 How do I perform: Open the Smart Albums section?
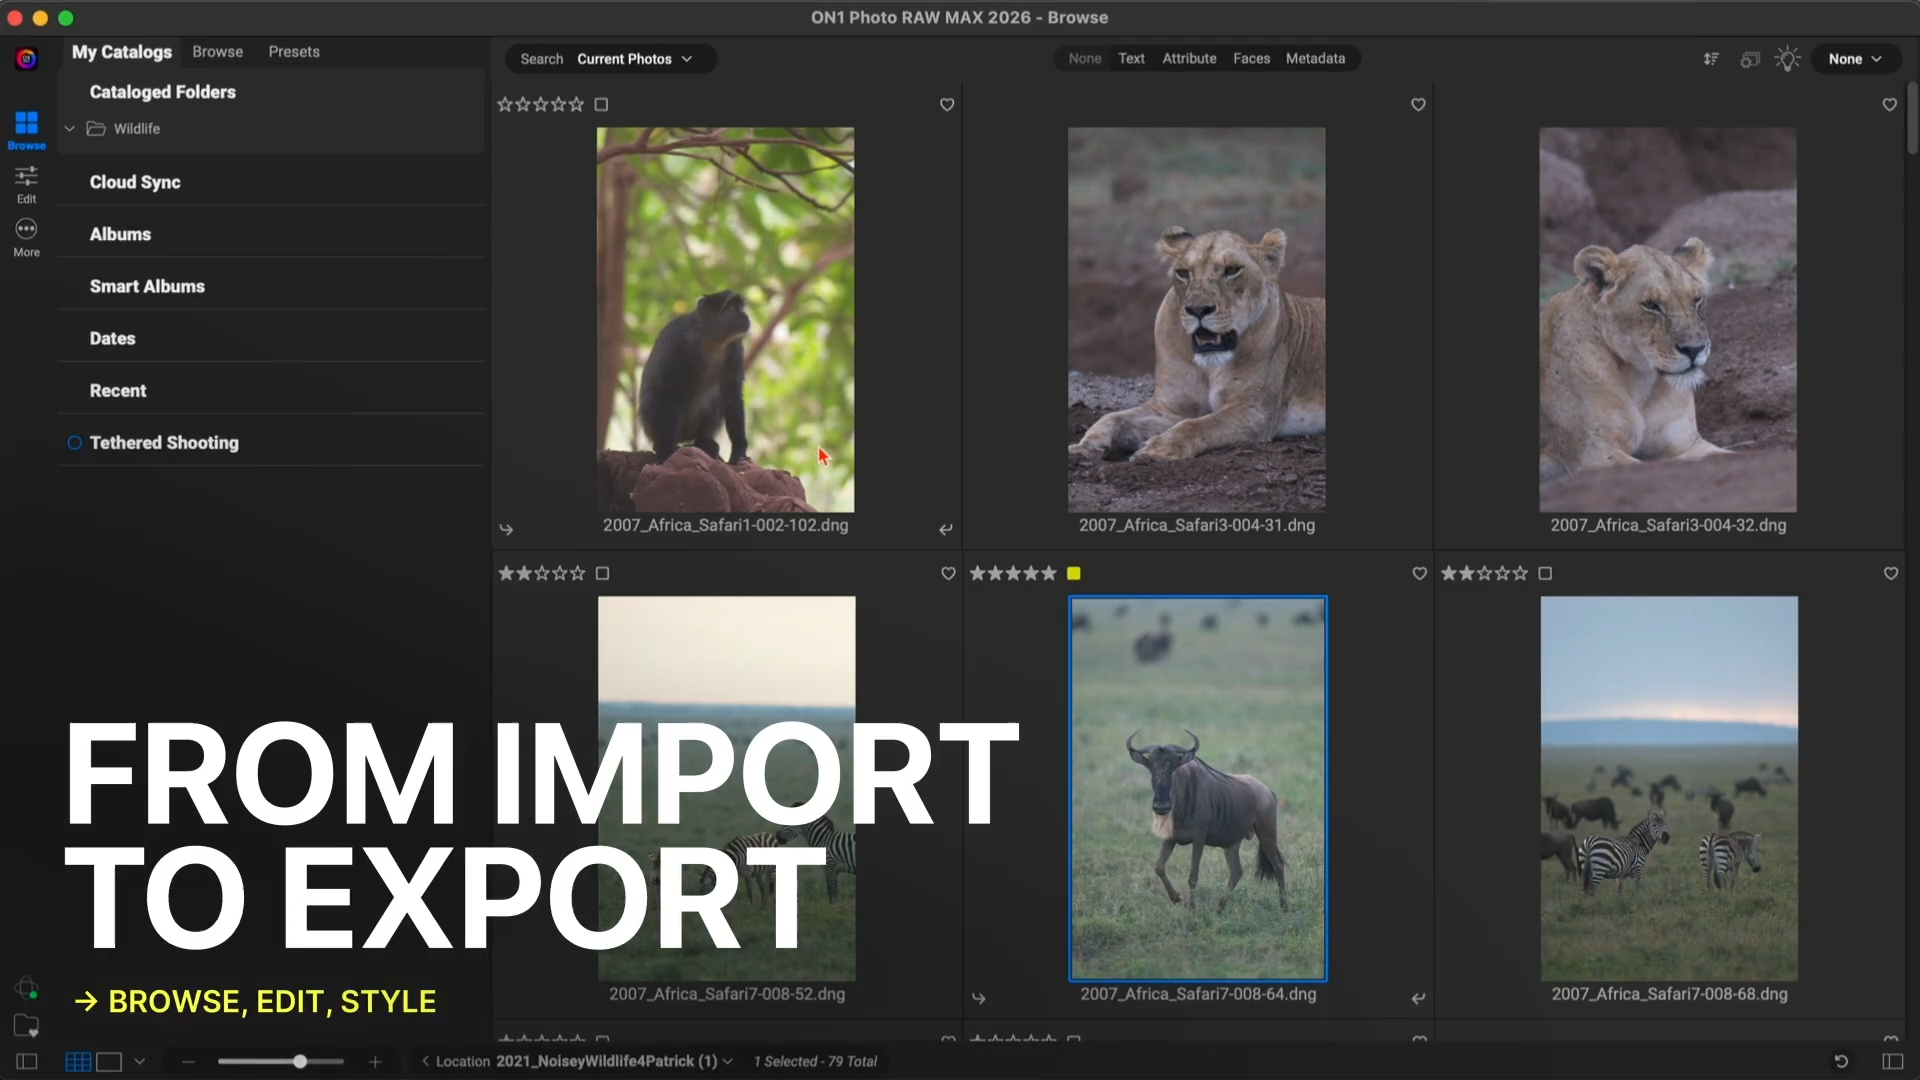147,287
